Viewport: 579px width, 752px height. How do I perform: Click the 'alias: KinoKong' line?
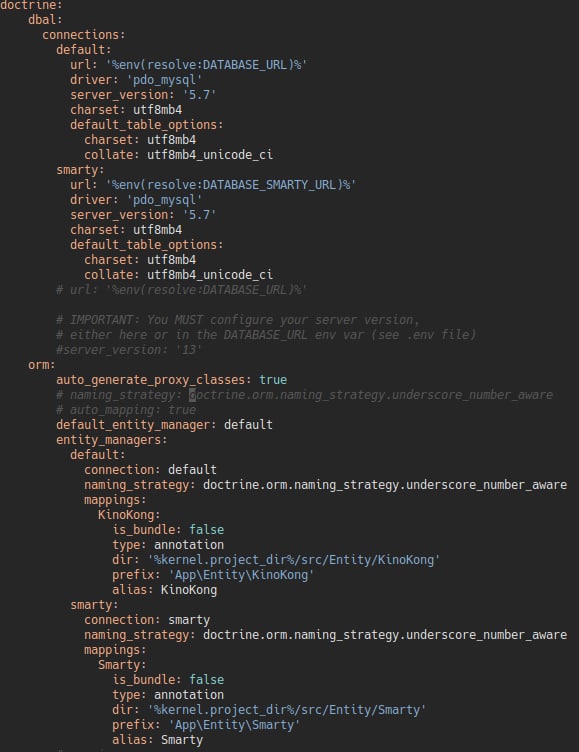(165, 590)
